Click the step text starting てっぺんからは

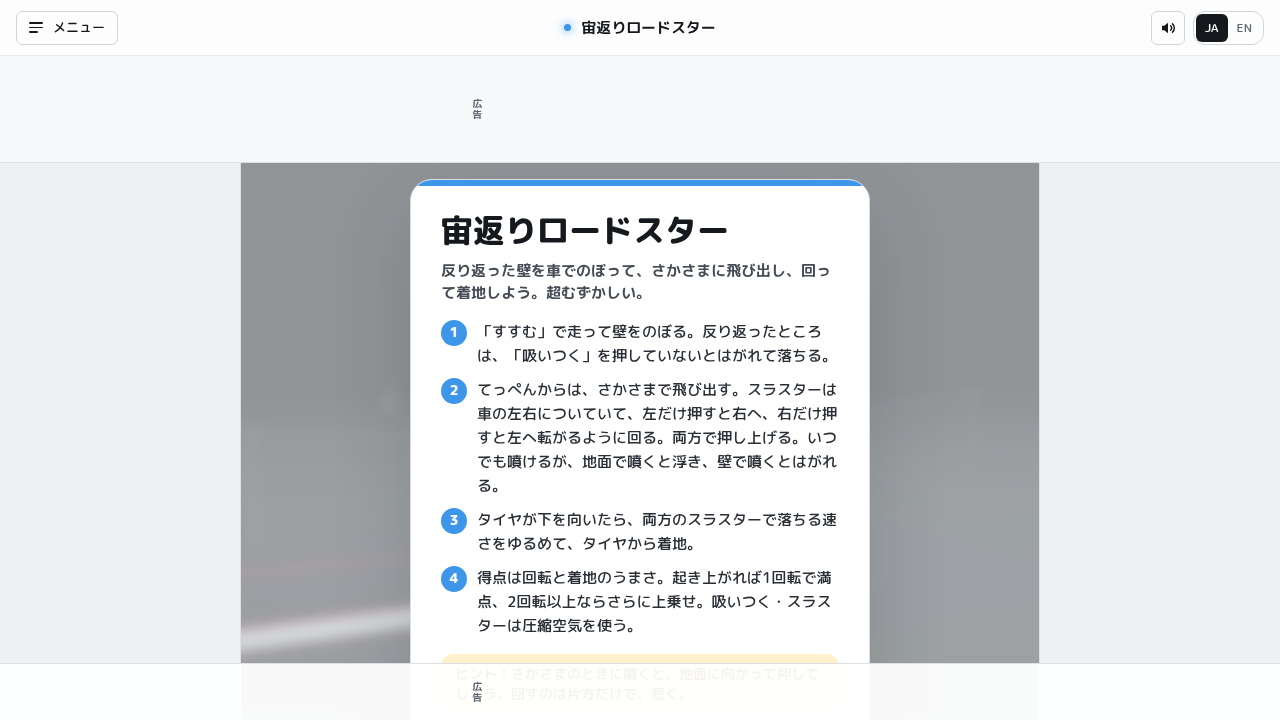(x=657, y=437)
